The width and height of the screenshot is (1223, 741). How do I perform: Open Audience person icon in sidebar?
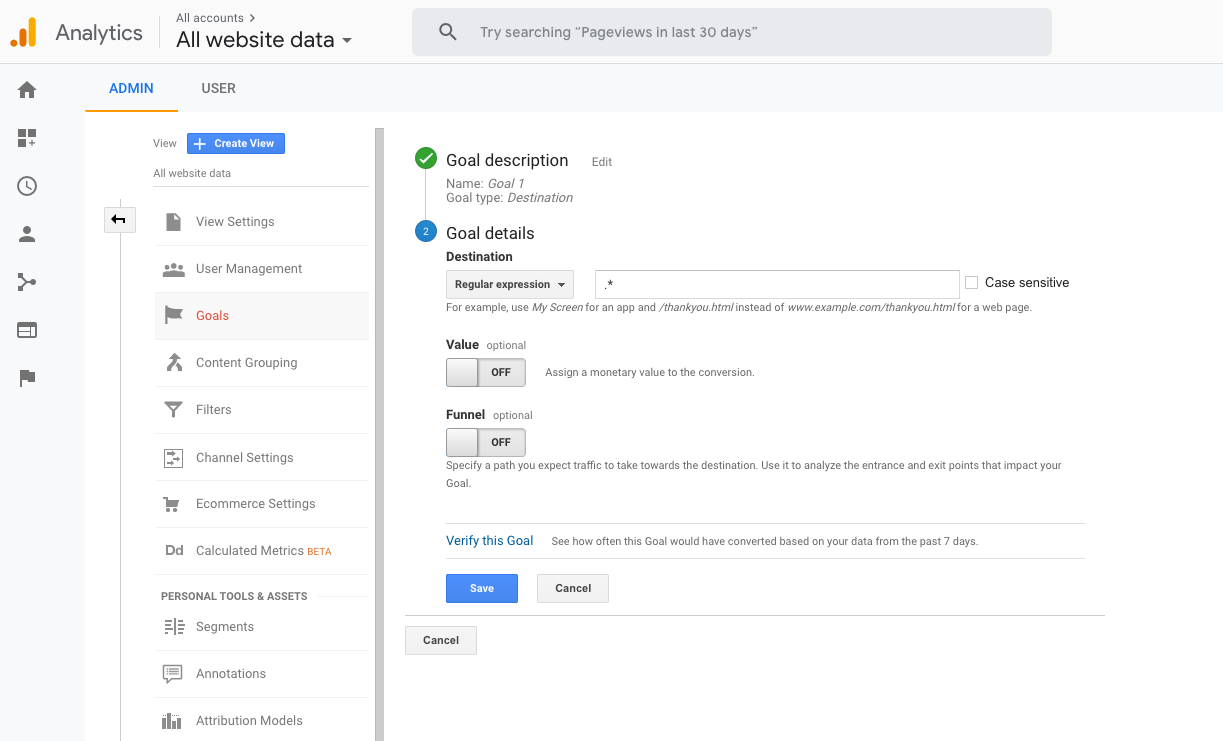[27, 234]
